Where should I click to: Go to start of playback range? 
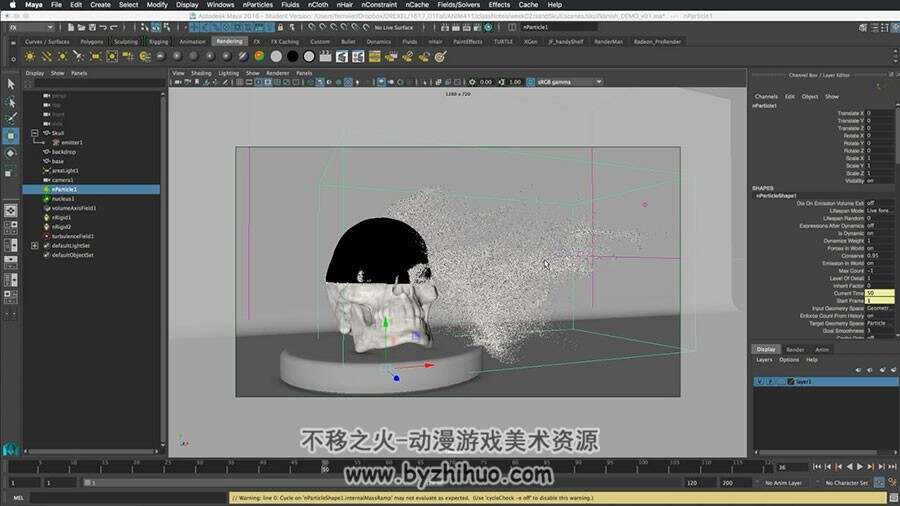click(817, 467)
